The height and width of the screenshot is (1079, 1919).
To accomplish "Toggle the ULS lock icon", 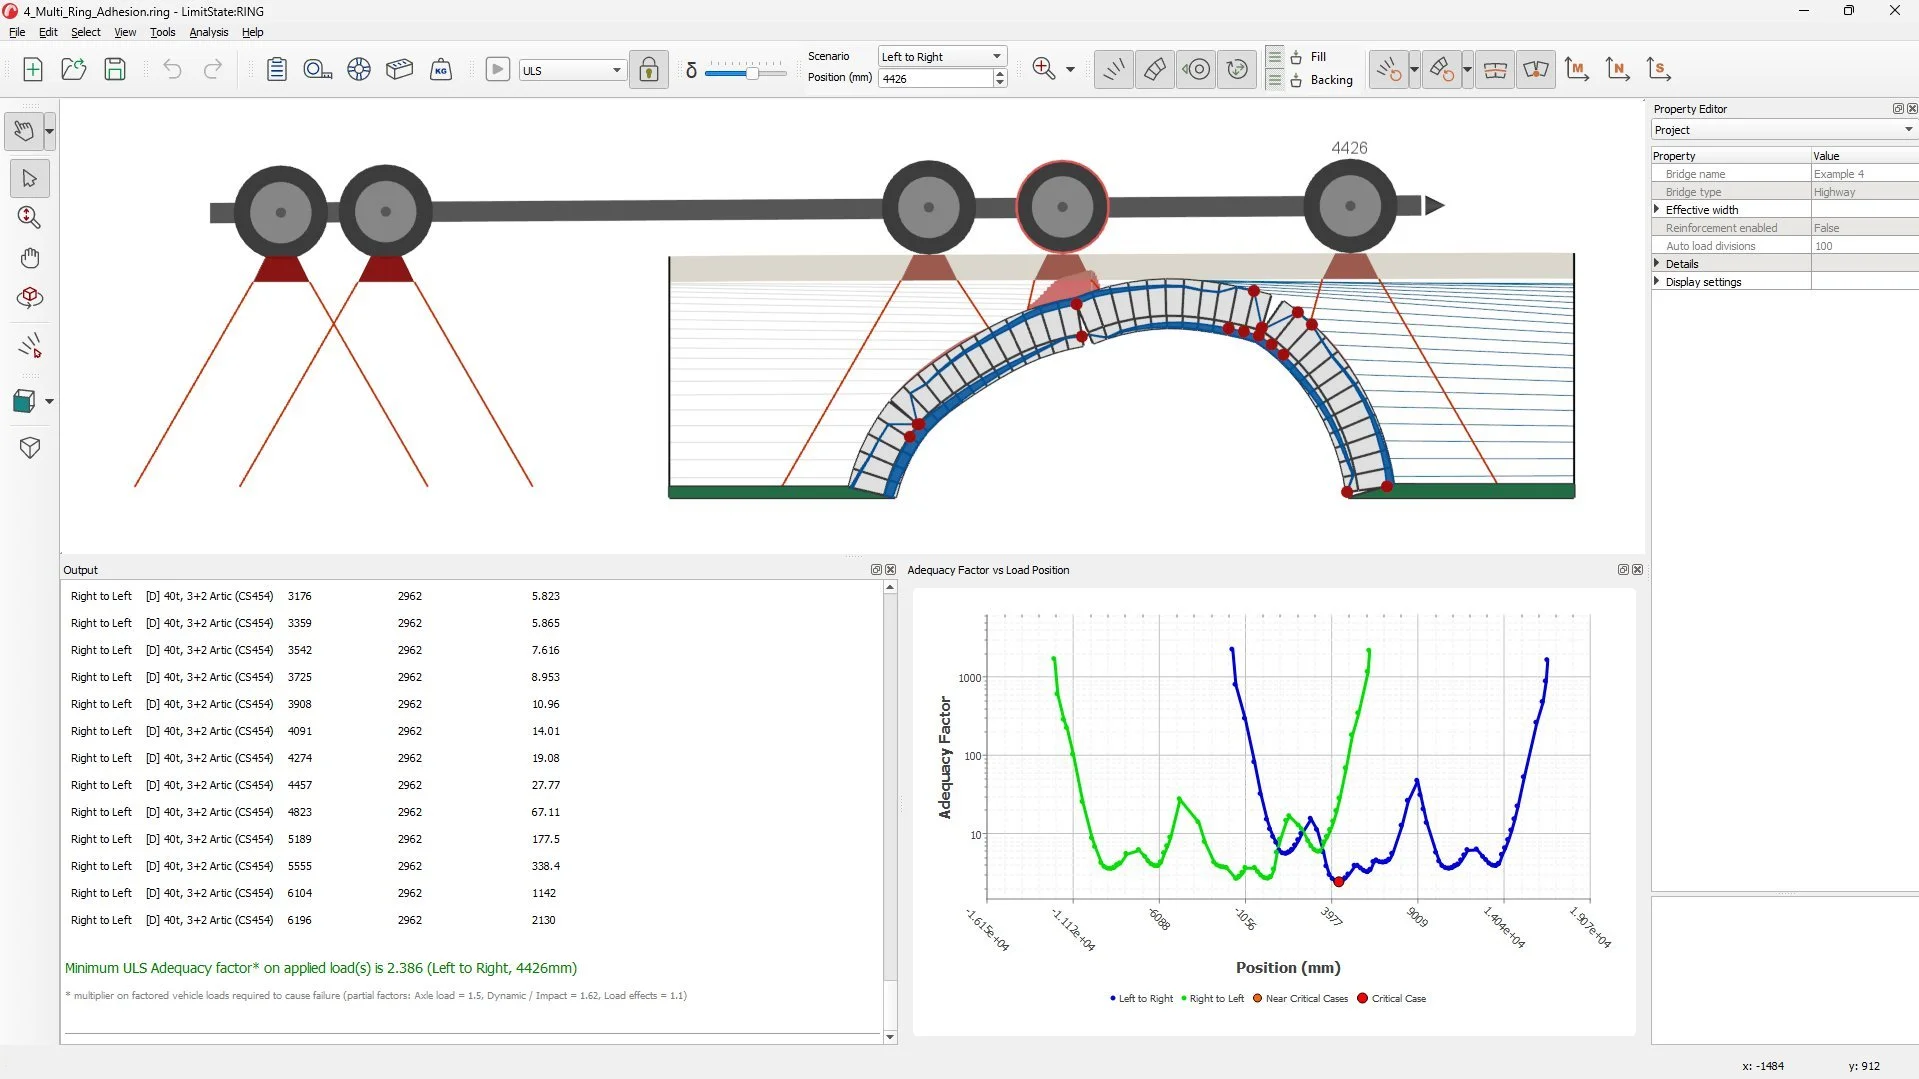I will tap(648, 69).
